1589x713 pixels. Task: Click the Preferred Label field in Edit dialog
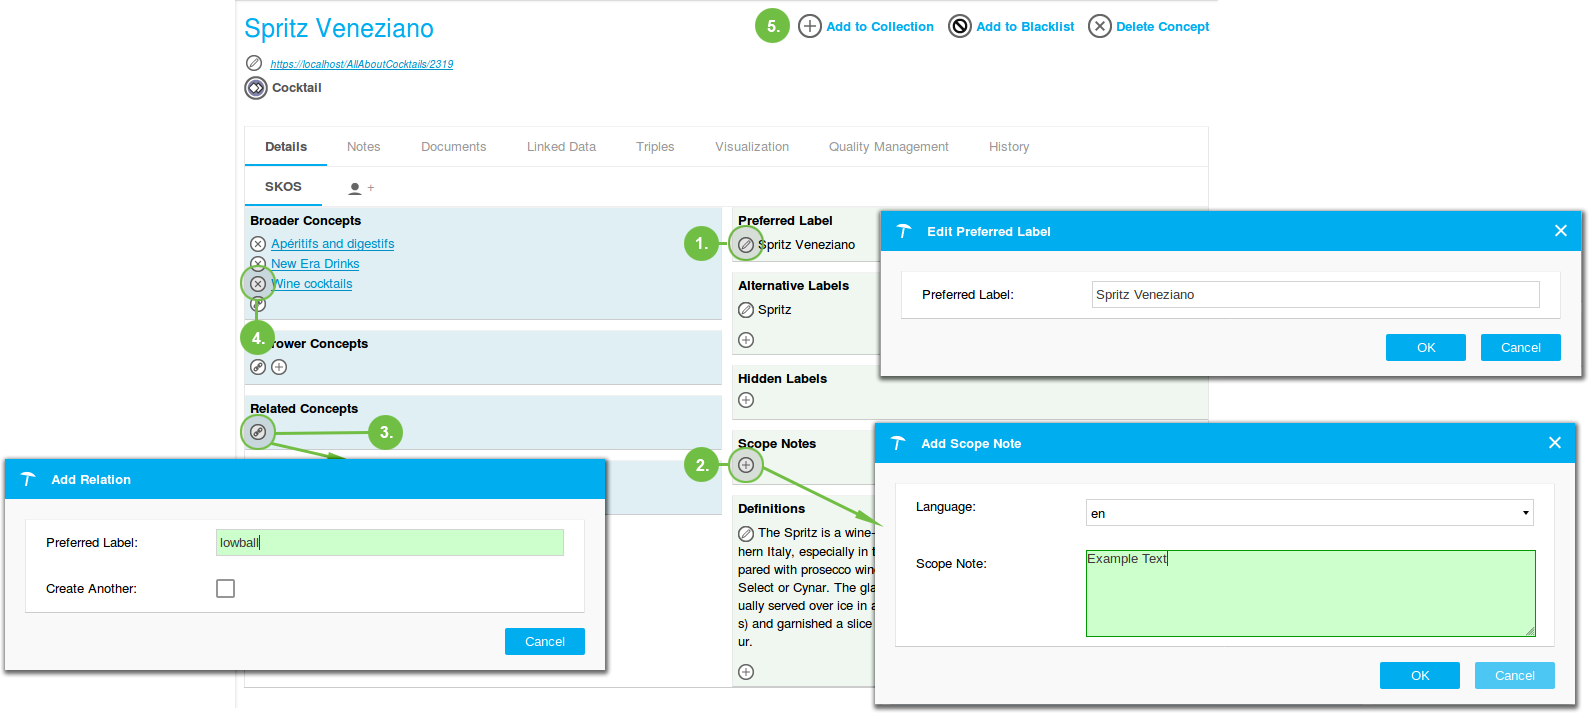[1316, 294]
